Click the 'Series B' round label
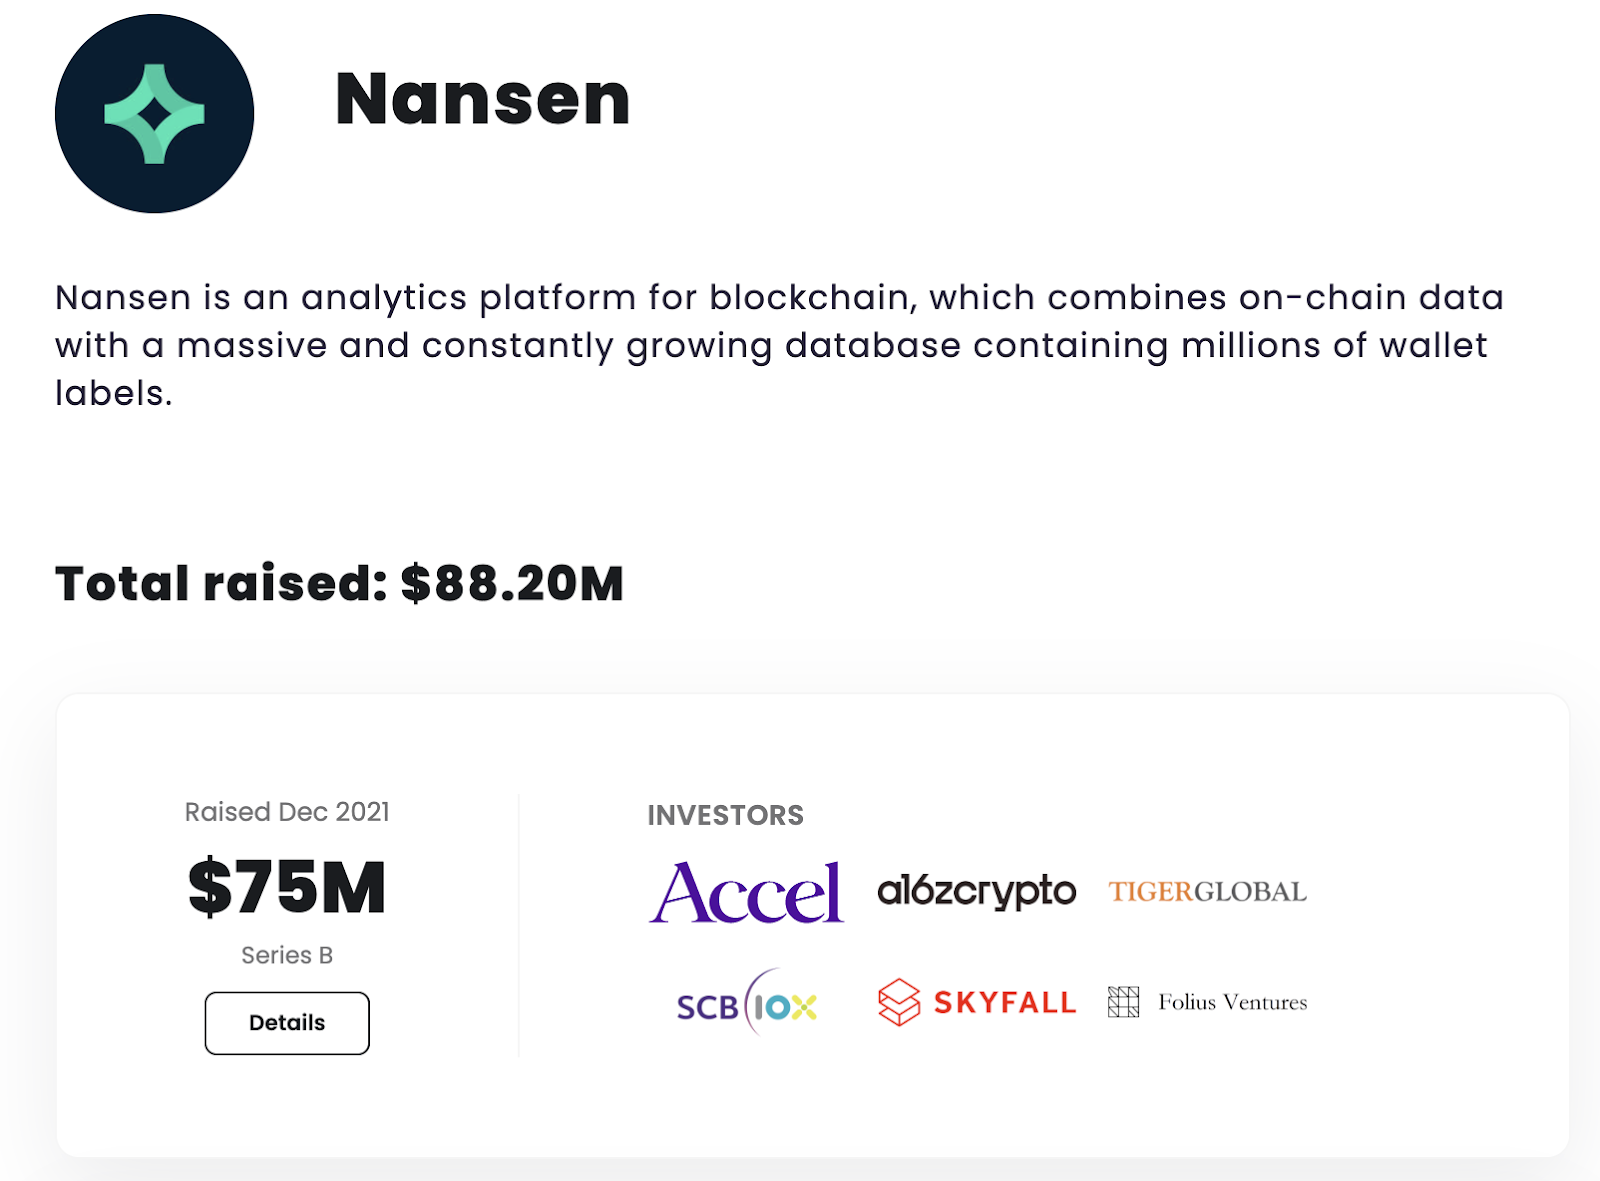The image size is (1600, 1181). click(x=287, y=955)
